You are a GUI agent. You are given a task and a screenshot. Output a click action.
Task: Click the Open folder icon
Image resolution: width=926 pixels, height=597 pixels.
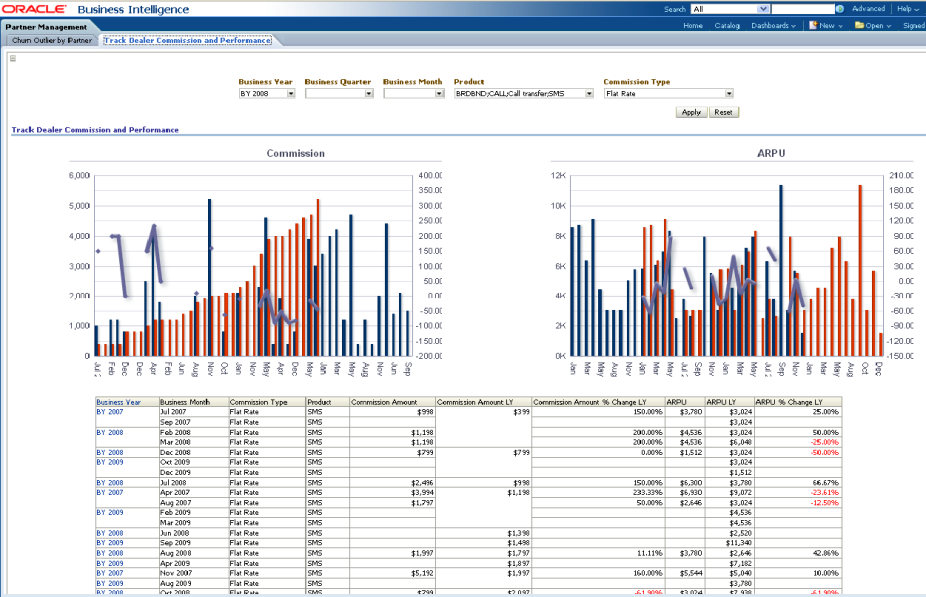[859, 25]
